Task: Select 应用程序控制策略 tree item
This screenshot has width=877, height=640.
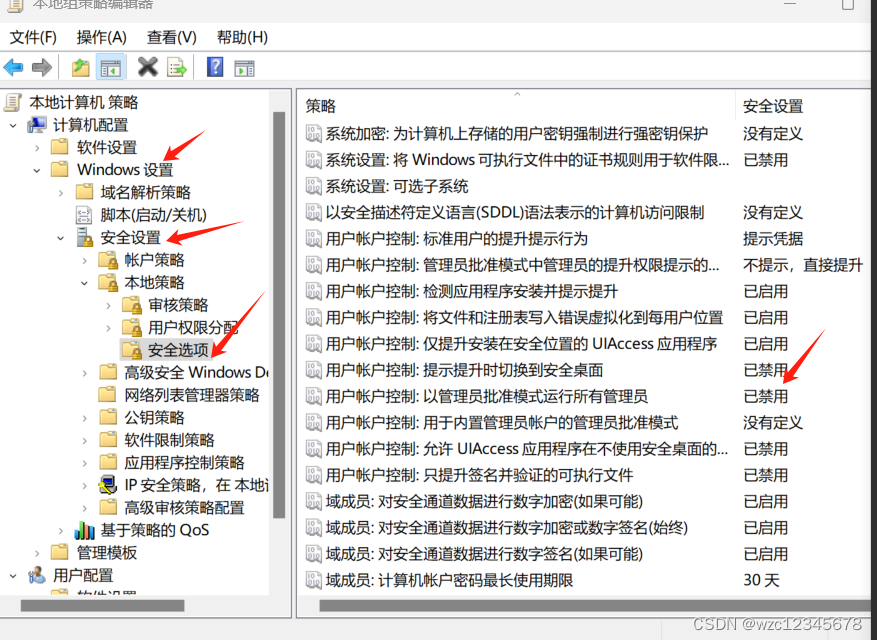Action: (184, 462)
